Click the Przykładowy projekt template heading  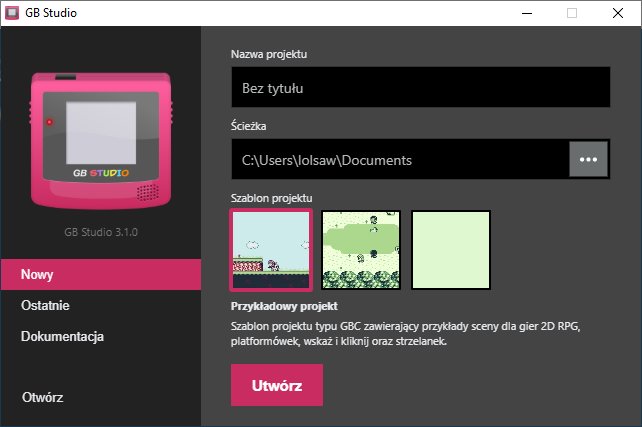[284, 306]
